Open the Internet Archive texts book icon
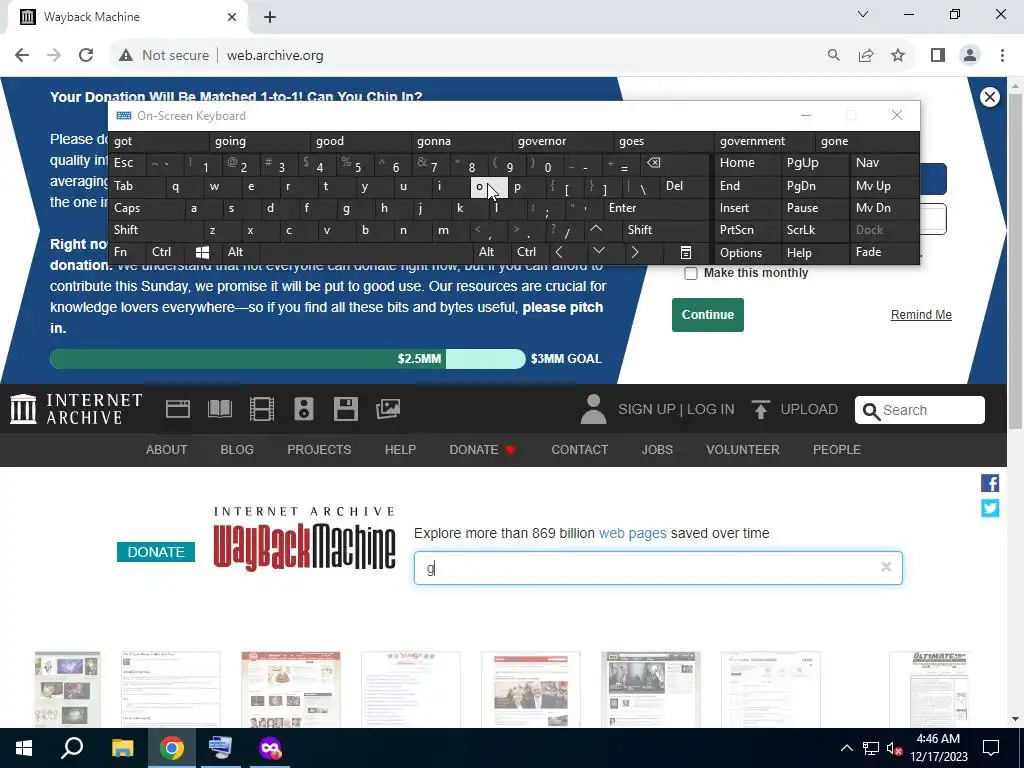Viewport: 1024px width, 768px height. click(x=219, y=409)
